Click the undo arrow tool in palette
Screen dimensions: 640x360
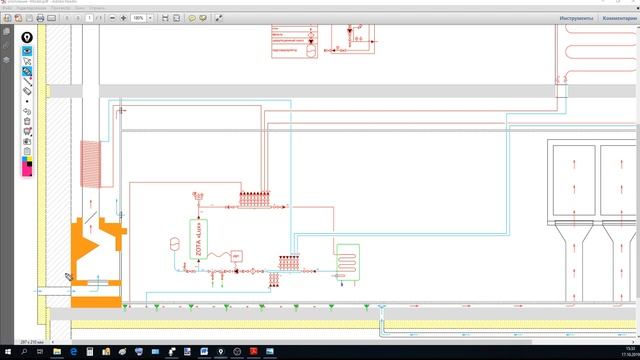point(27,111)
